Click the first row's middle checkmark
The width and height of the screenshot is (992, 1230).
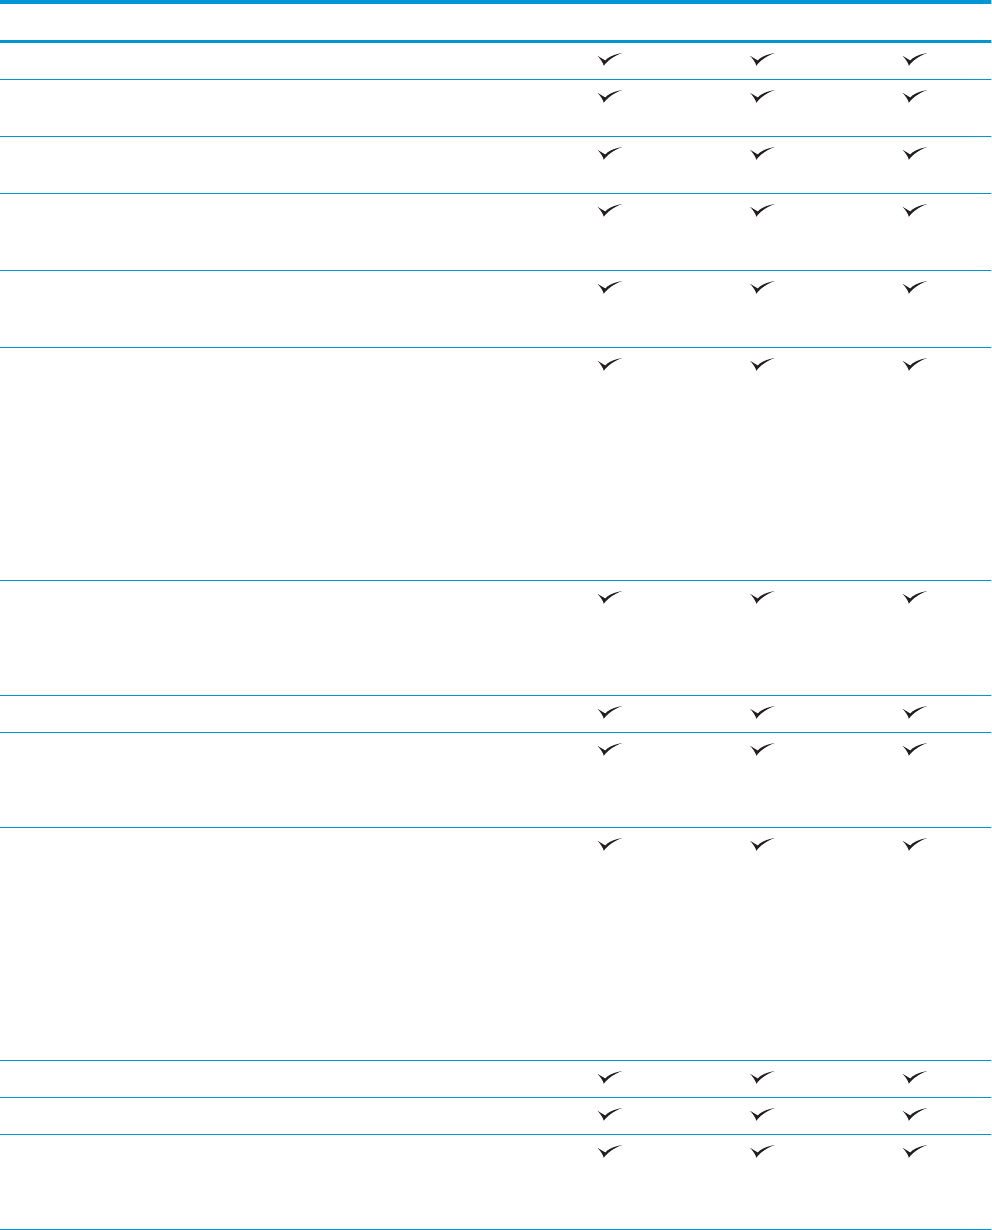coord(762,60)
